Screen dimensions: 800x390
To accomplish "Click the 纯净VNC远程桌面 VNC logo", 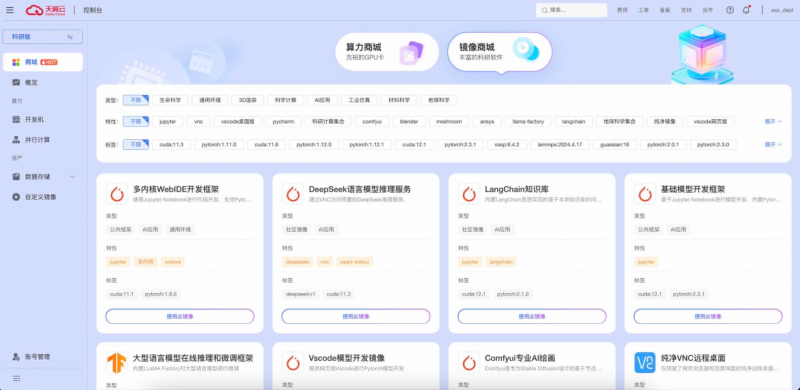I will [x=645, y=362].
